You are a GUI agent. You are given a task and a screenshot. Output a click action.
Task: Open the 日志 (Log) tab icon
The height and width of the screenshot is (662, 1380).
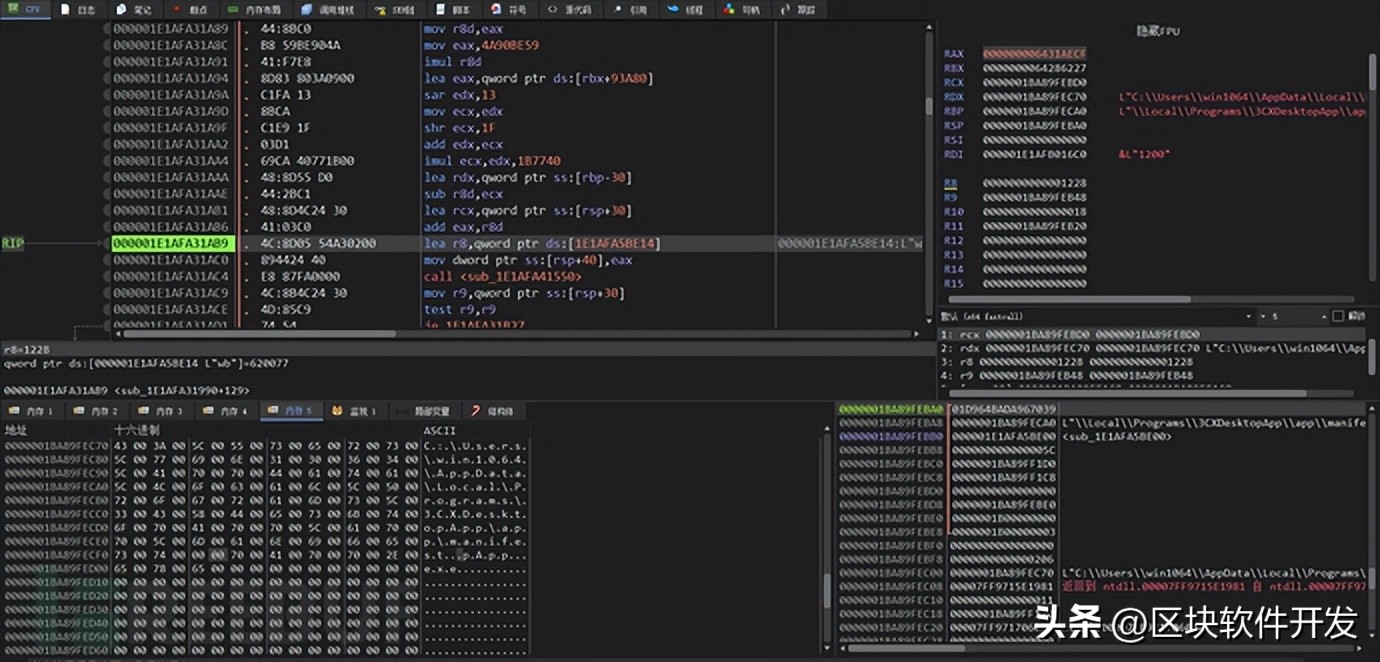point(66,9)
